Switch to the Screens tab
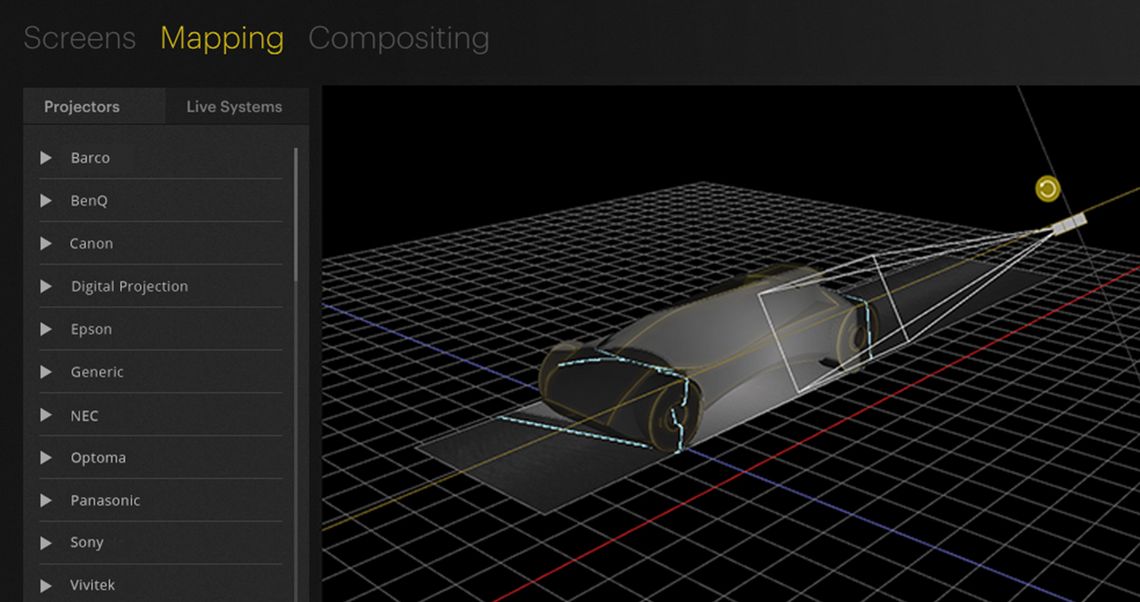 coord(80,39)
